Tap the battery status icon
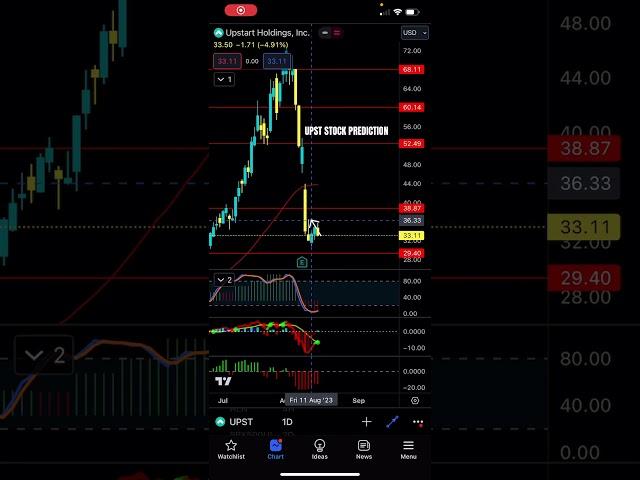The width and height of the screenshot is (640, 480). [x=412, y=12]
